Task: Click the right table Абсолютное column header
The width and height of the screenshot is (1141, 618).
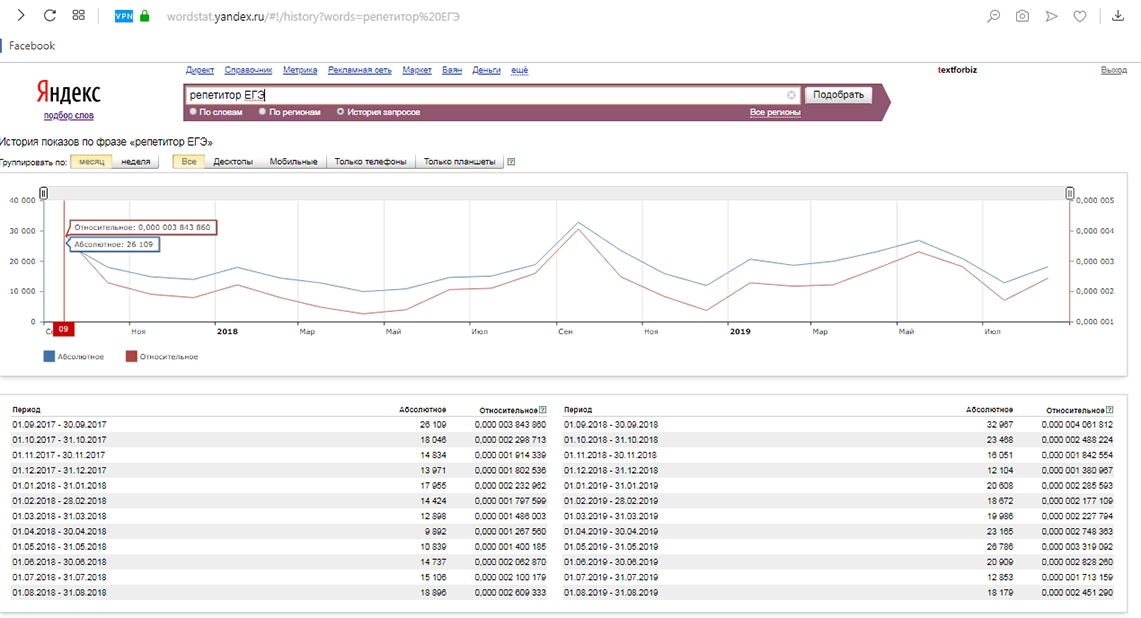Action: (989, 410)
